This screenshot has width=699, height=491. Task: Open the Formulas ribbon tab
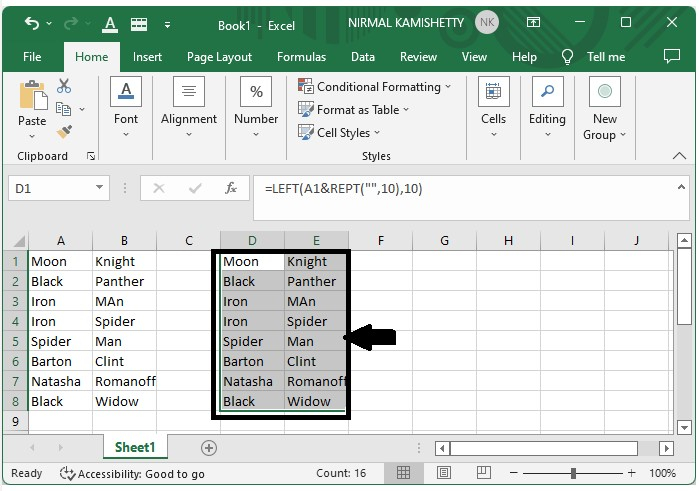click(301, 57)
